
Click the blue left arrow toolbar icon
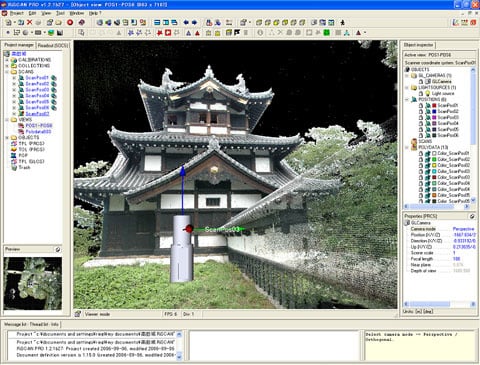pyautogui.click(x=186, y=22)
